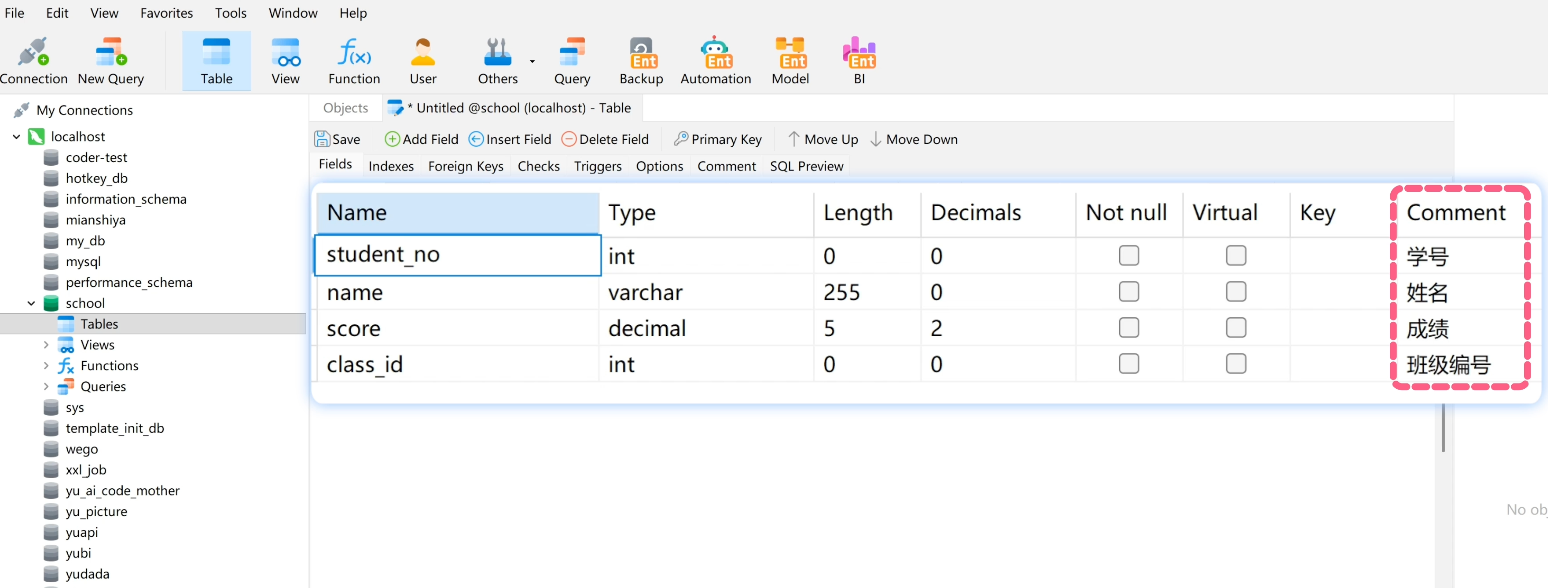Screen dimensions: 1548x588
Task: Tick Not null for class_id row
Action: (1129, 364)
